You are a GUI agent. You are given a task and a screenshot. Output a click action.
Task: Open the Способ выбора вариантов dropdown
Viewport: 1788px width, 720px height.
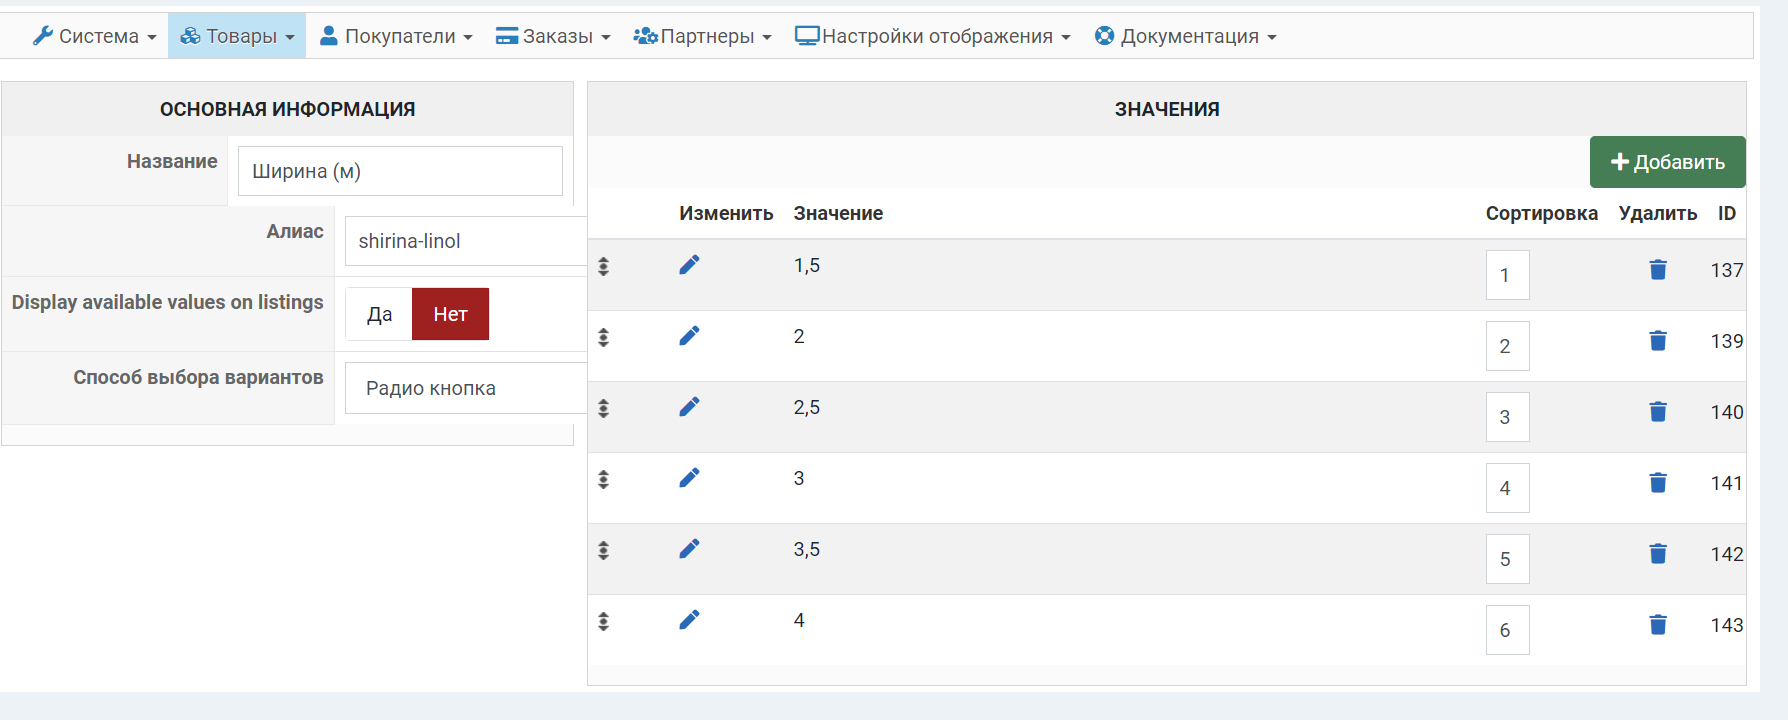tap(465, 388)
